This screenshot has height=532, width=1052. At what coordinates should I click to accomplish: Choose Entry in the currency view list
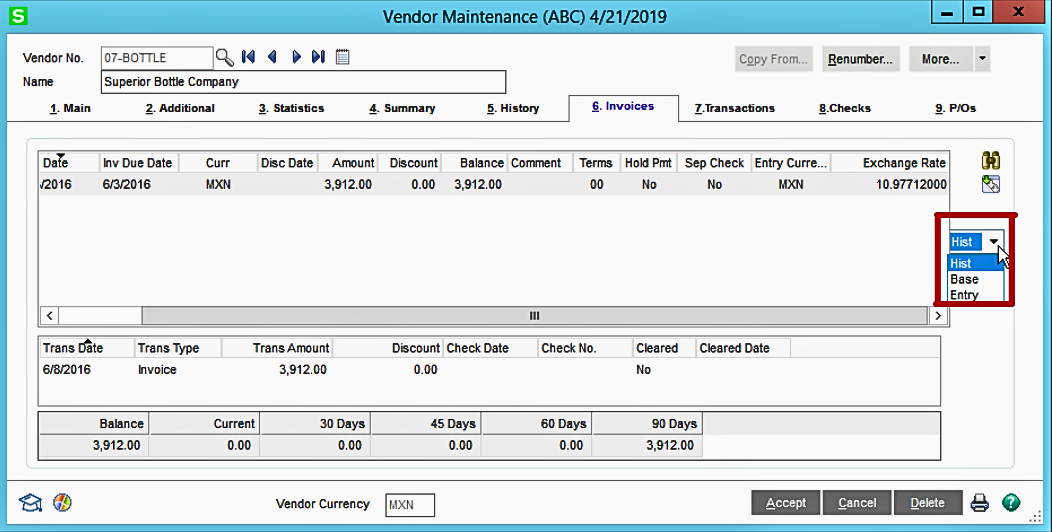tap(964, 295)
